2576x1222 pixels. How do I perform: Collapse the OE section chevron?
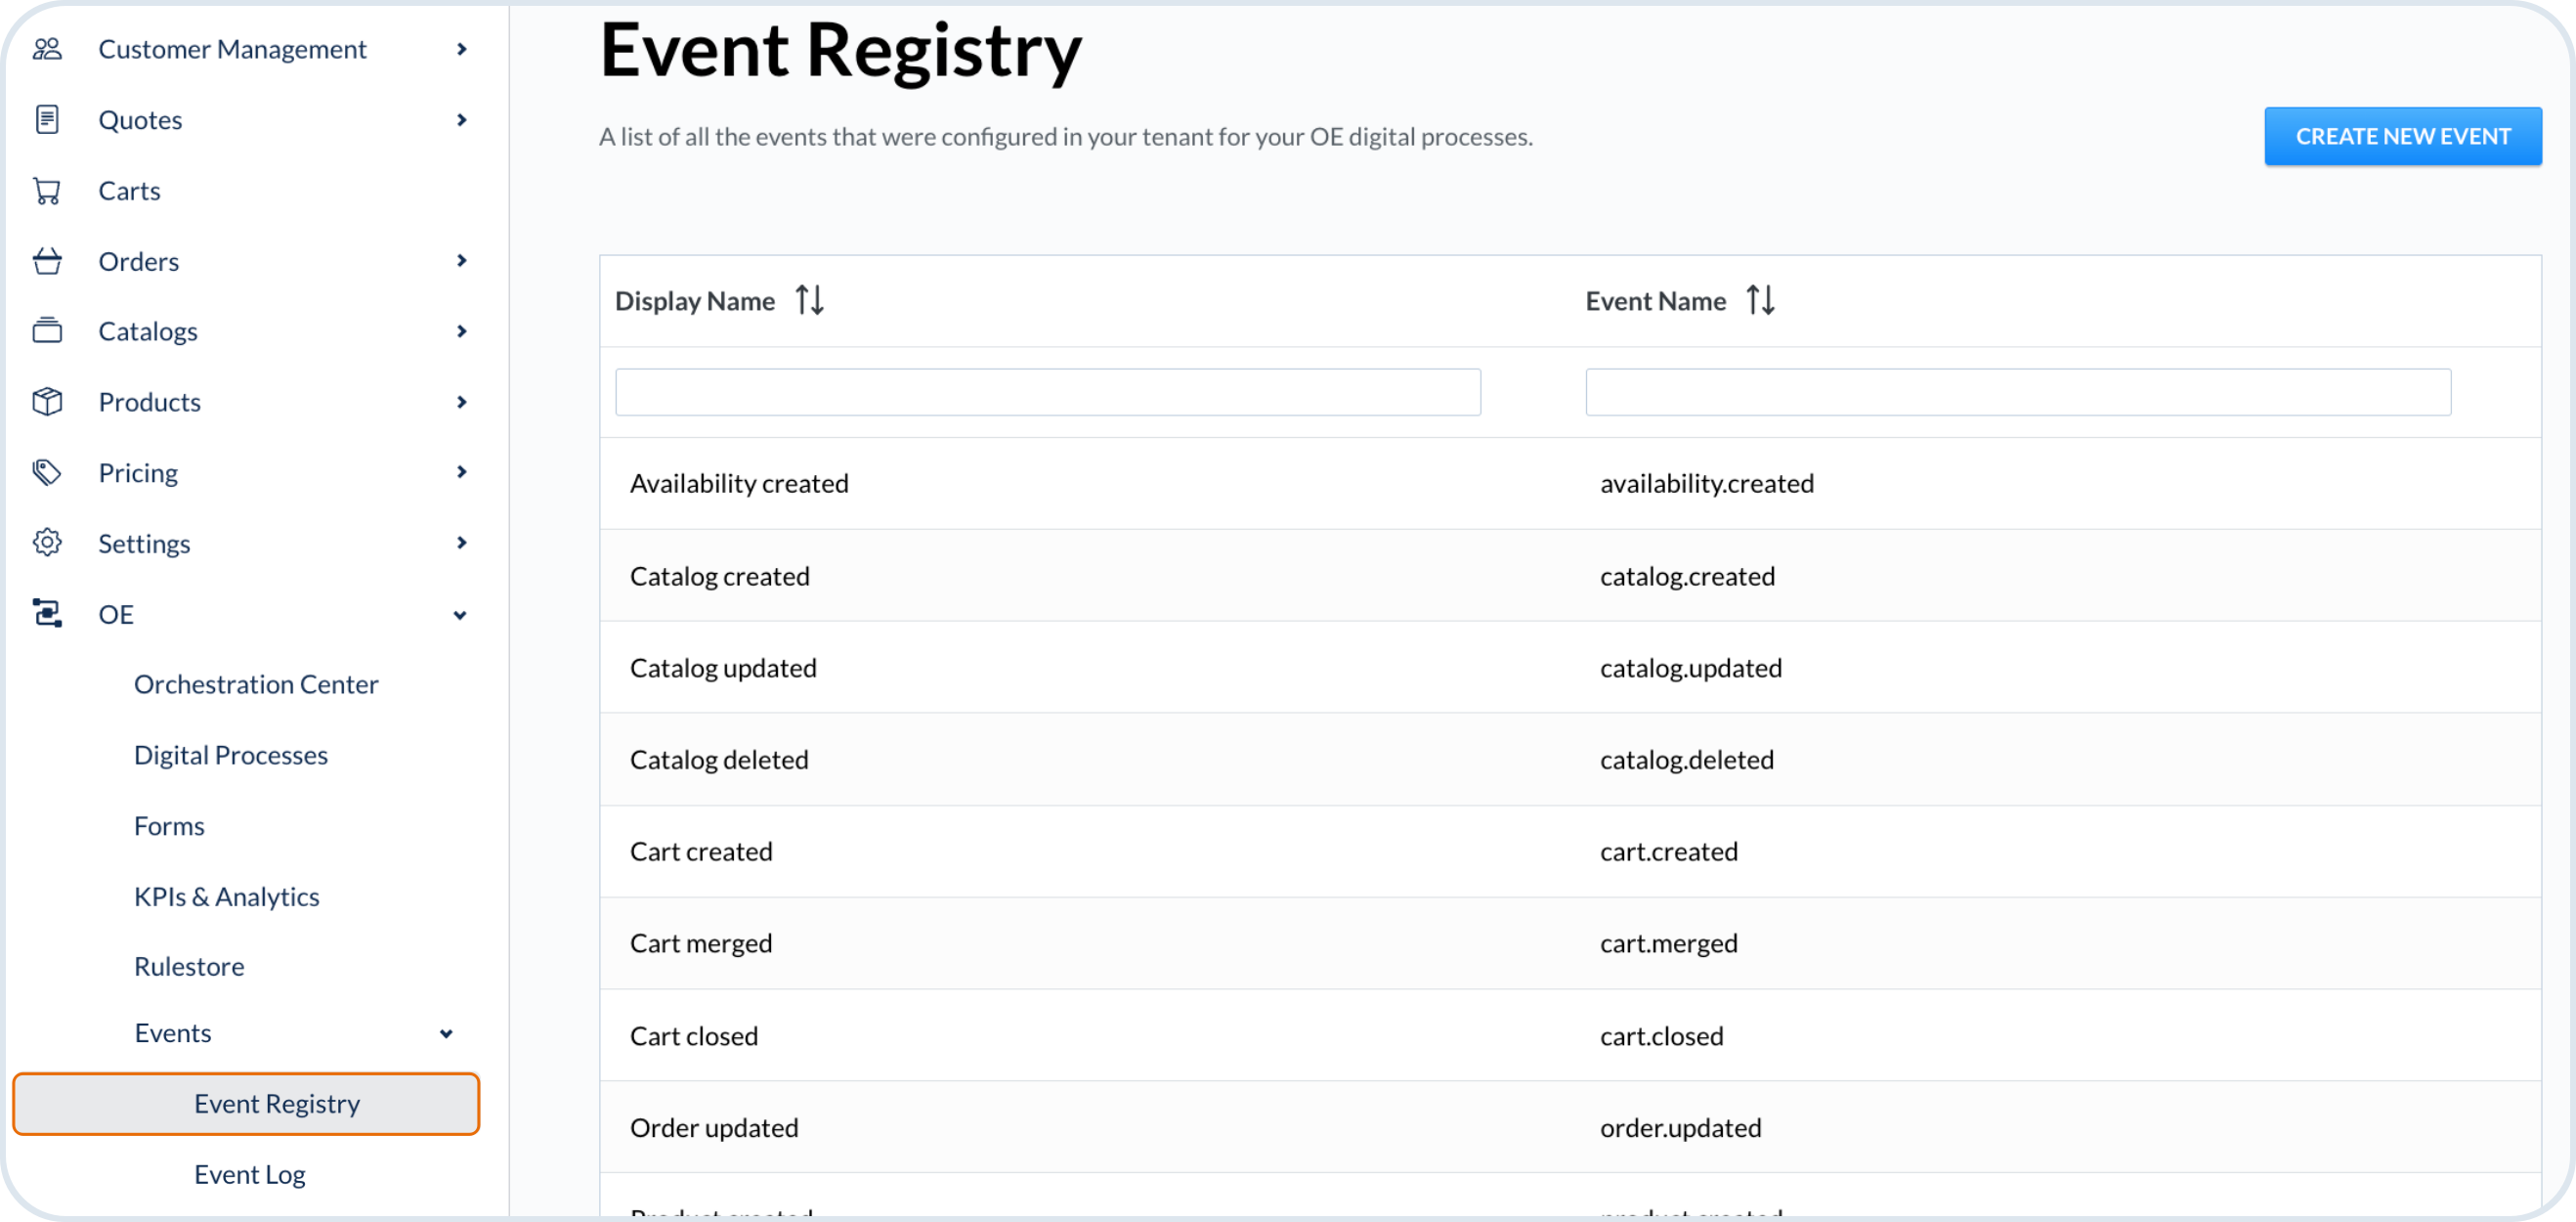460,615
